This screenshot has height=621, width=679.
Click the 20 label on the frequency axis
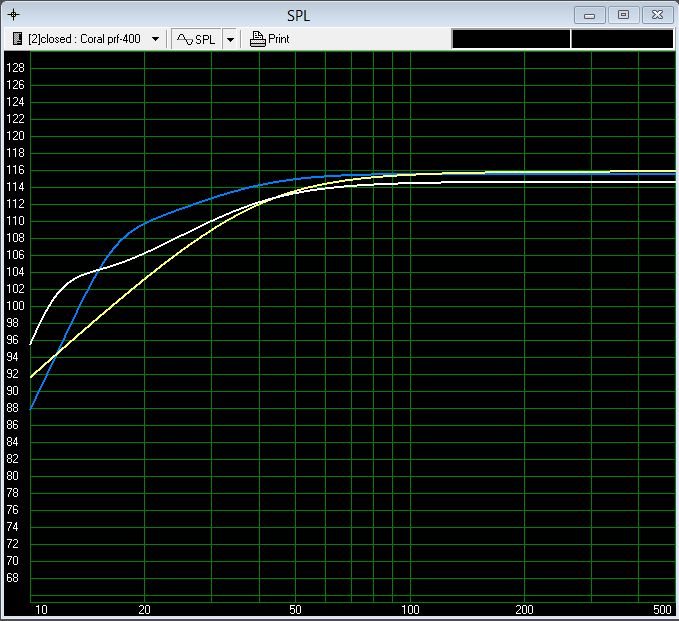[145, 609]
